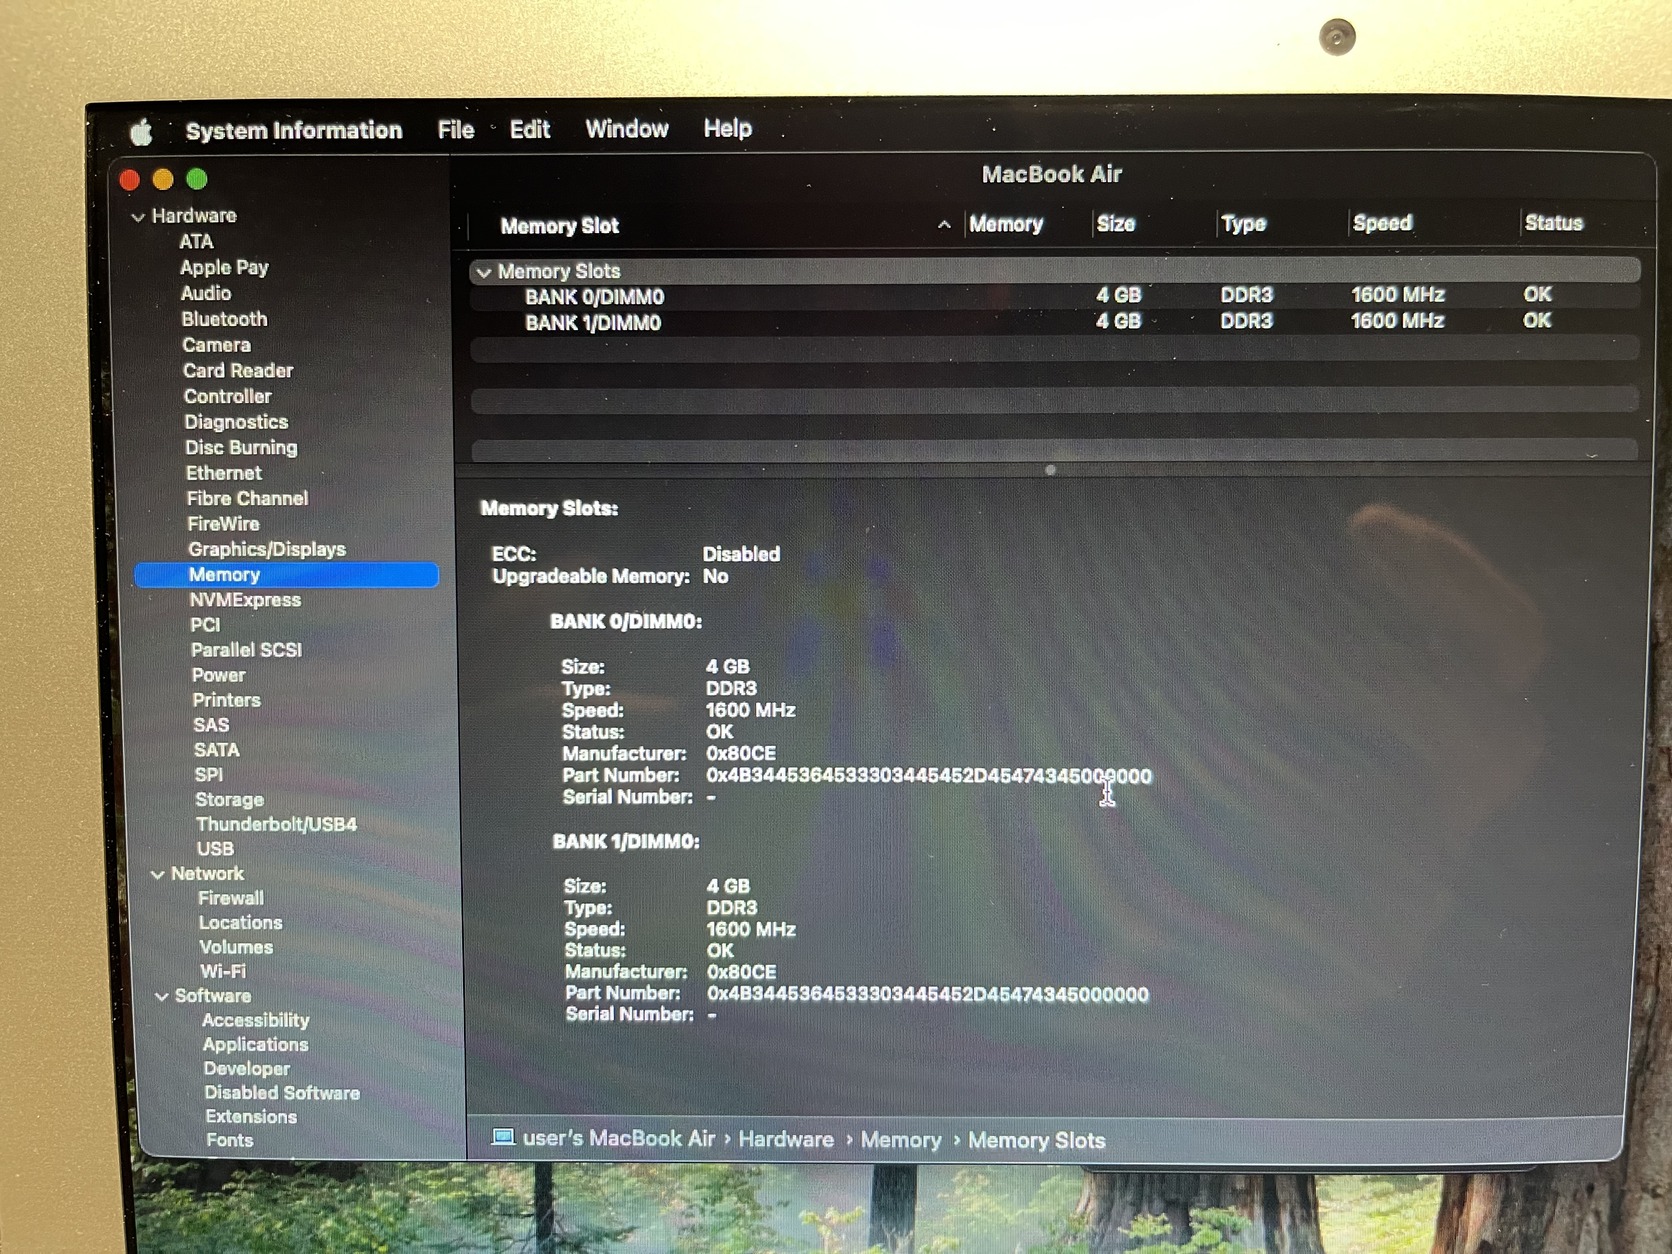The width and height of the screenshot is (1672, 1254).
Task: Zoom the window with the green button
Action: pos(197,179)
